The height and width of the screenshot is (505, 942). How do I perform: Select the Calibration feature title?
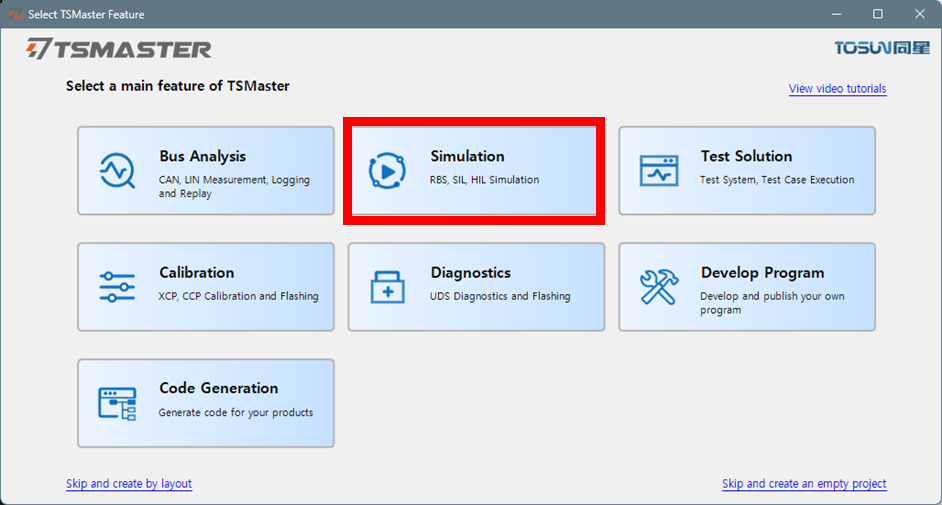point(196,273)
